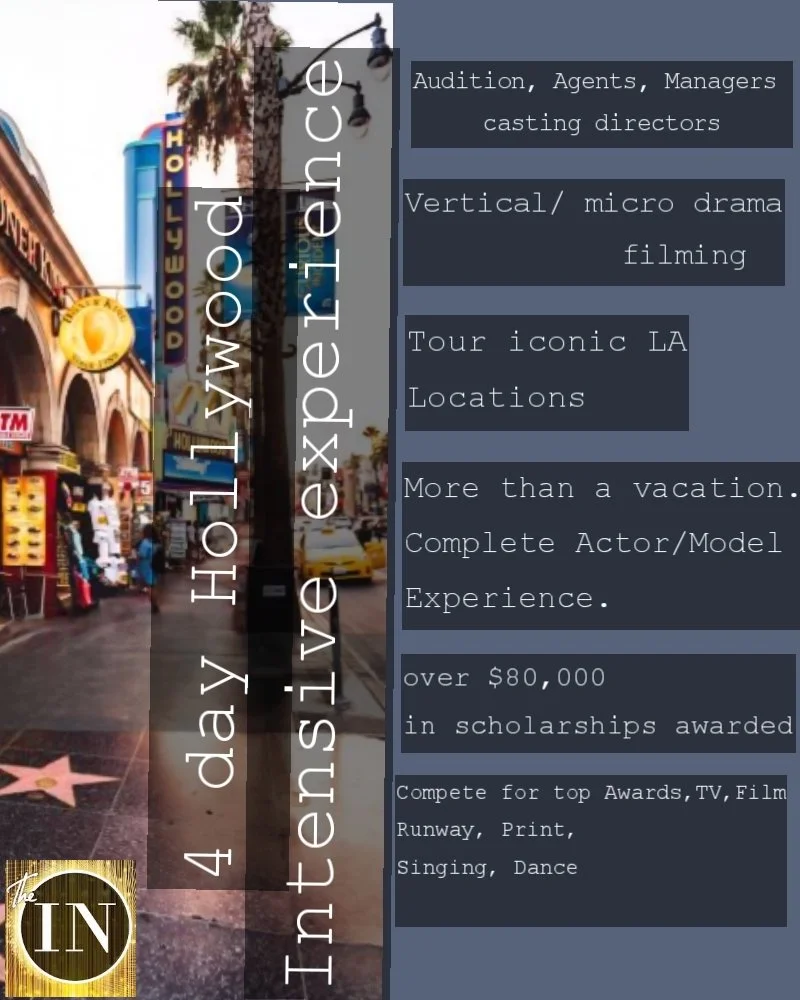Click "over $80,000" text
The width and height of the screenshot is (800, 1000).
point(504,677)
